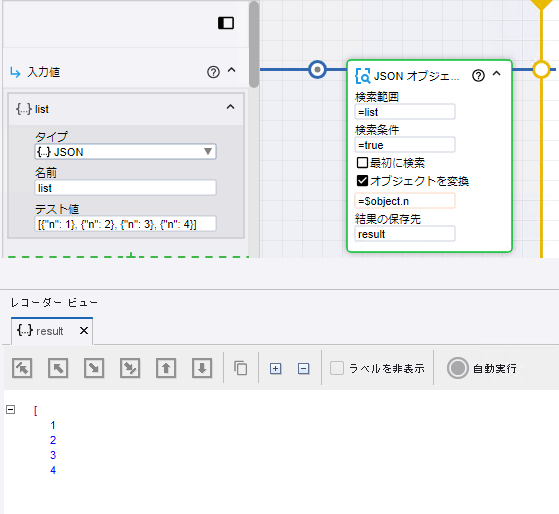559x514 pixels.
Task: Click the JSON search action icon
Action: coord(363,76)
